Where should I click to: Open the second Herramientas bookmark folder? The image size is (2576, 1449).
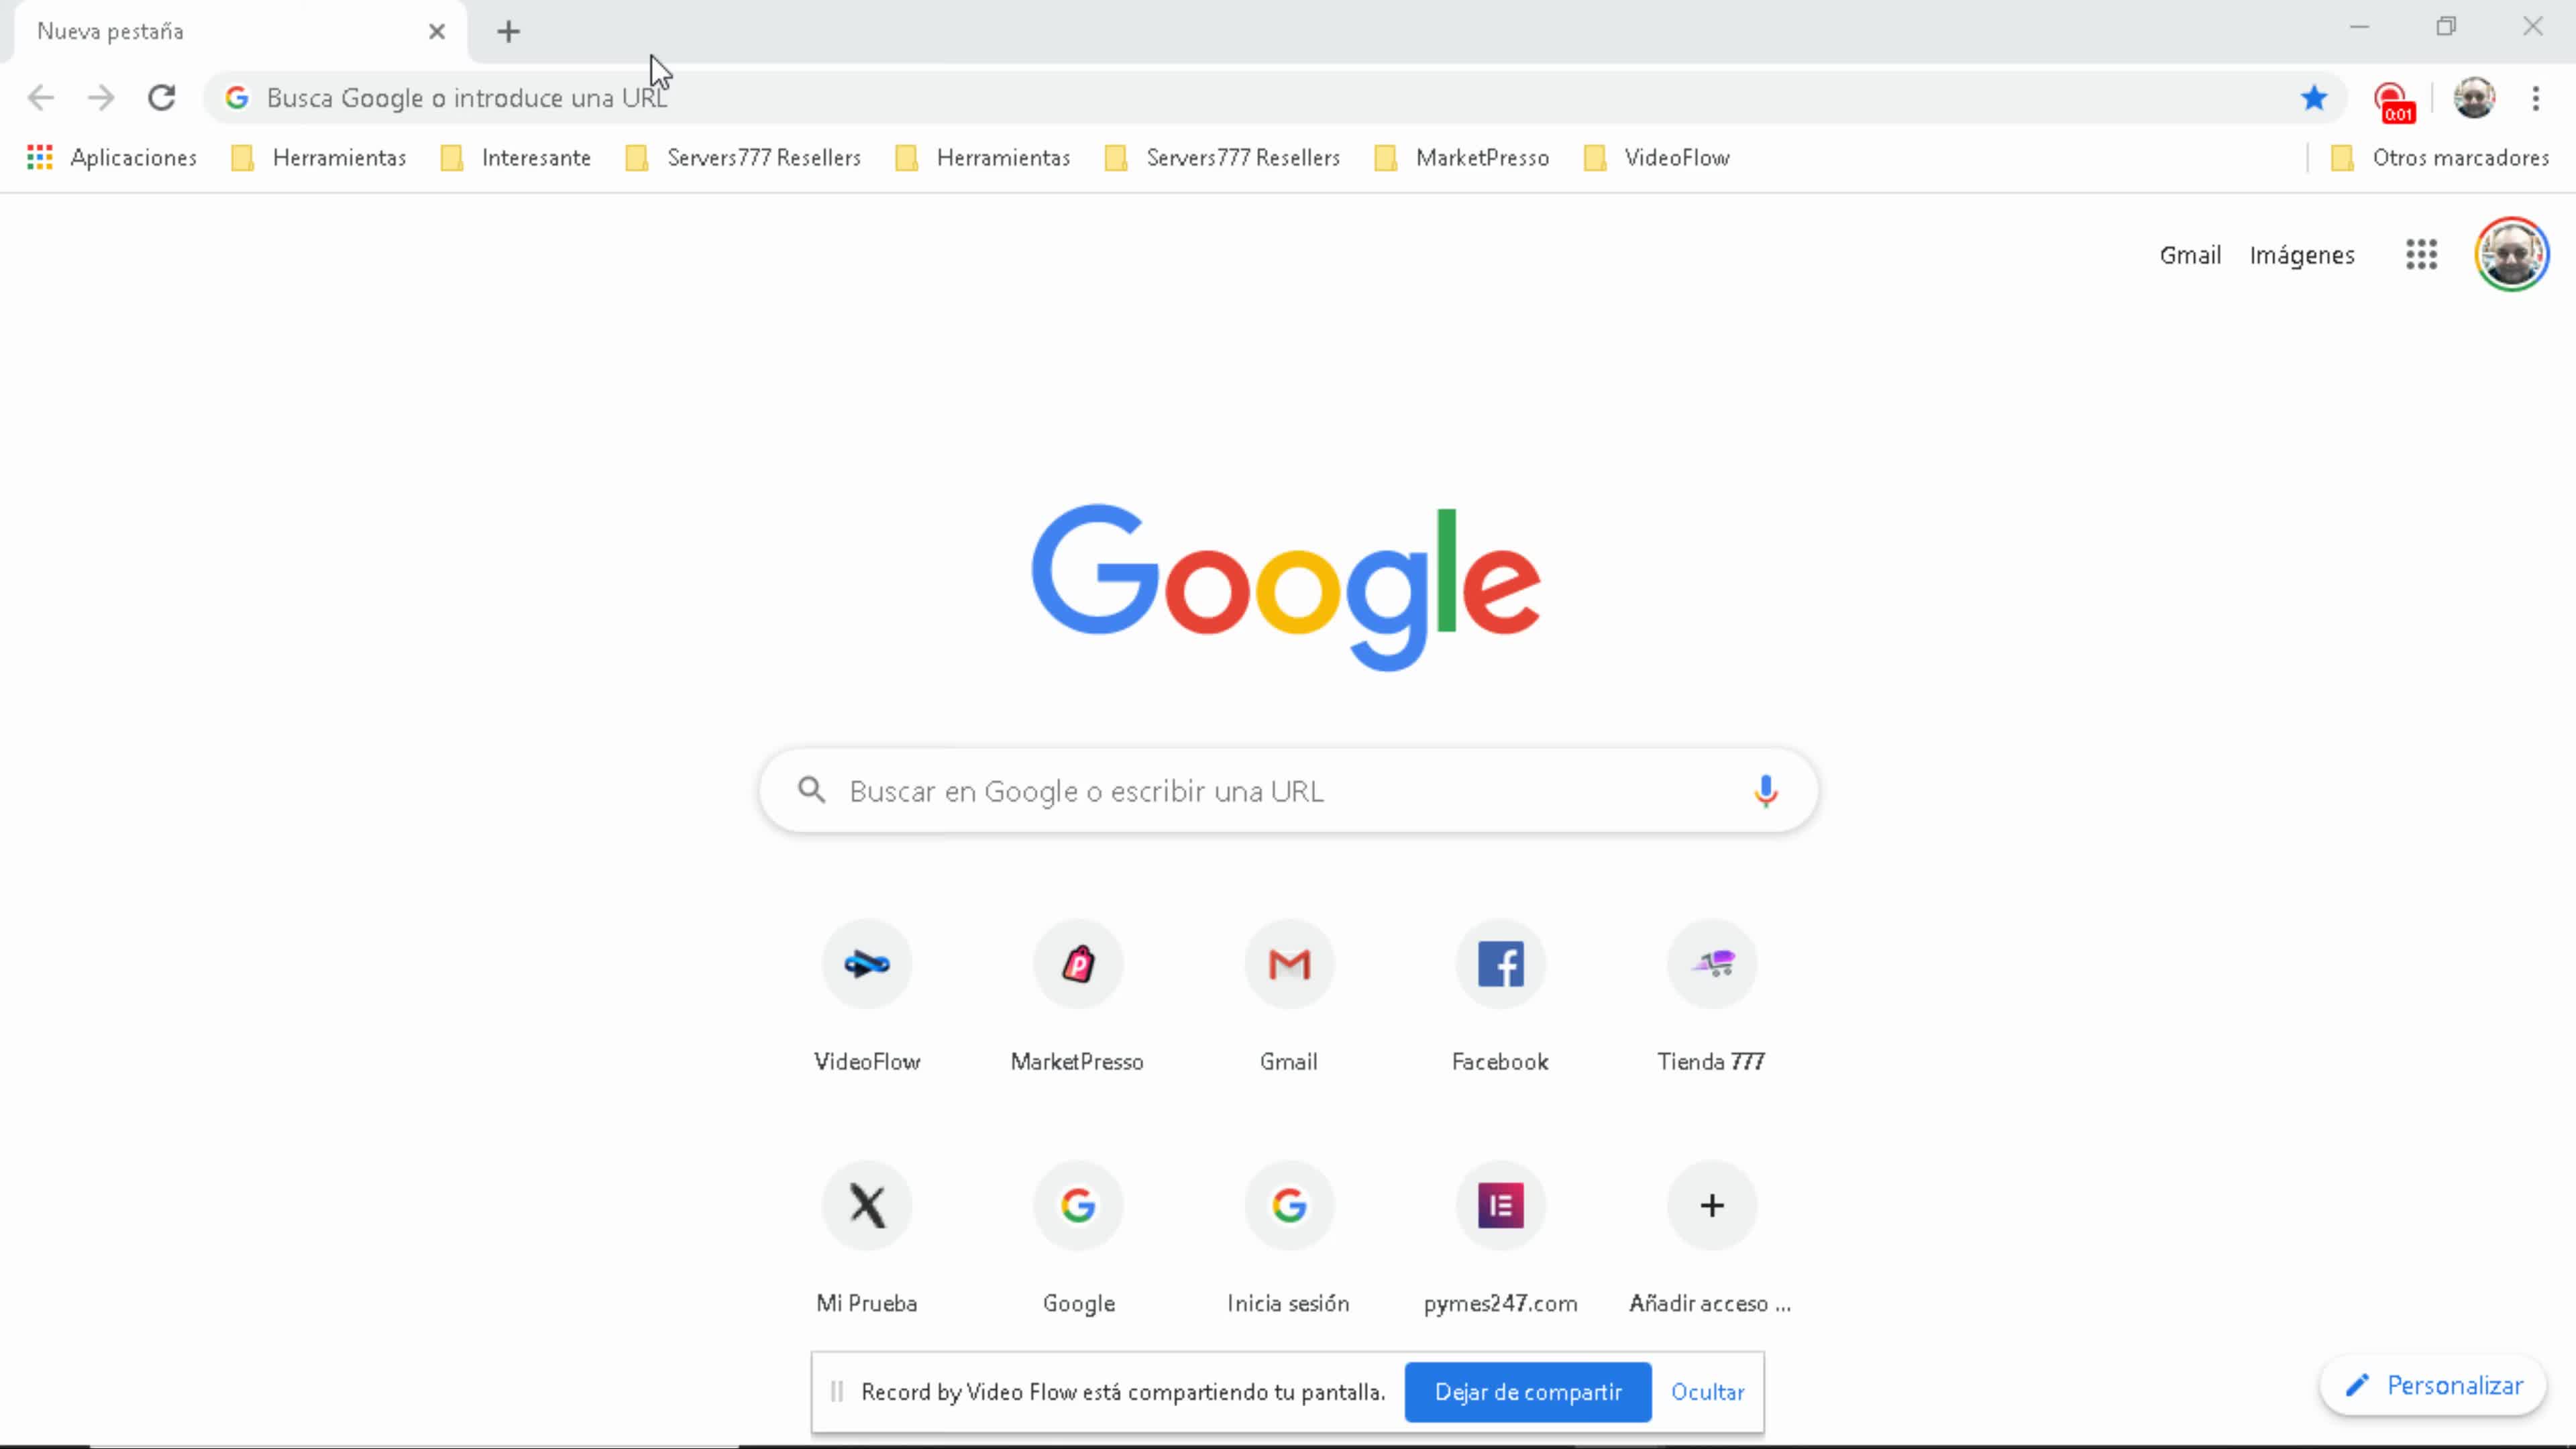pyautogui.click(x=983, y=158)
